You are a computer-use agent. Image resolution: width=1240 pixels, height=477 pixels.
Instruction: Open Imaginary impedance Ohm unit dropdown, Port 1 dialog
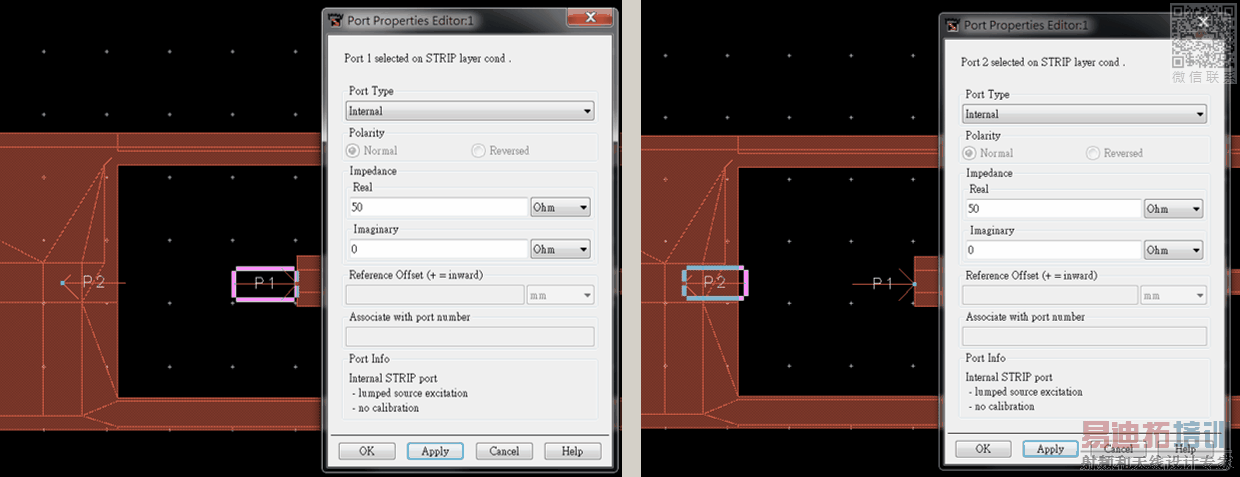(x=560, y=249)
